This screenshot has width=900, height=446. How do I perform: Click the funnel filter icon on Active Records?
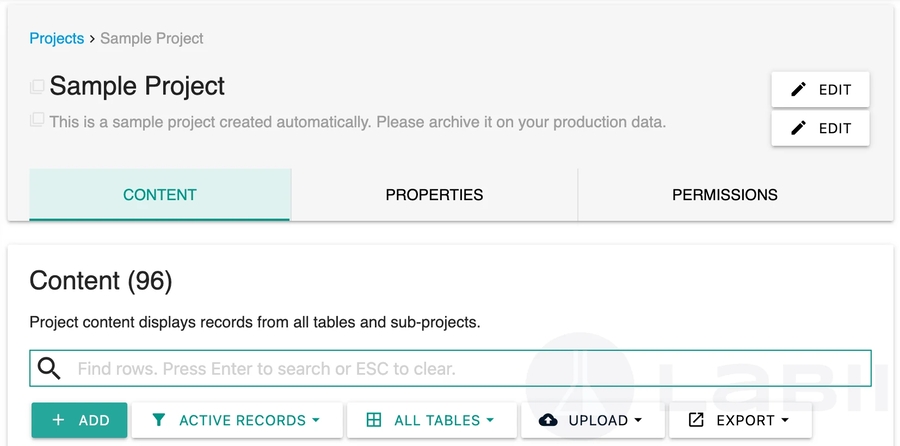158,421
